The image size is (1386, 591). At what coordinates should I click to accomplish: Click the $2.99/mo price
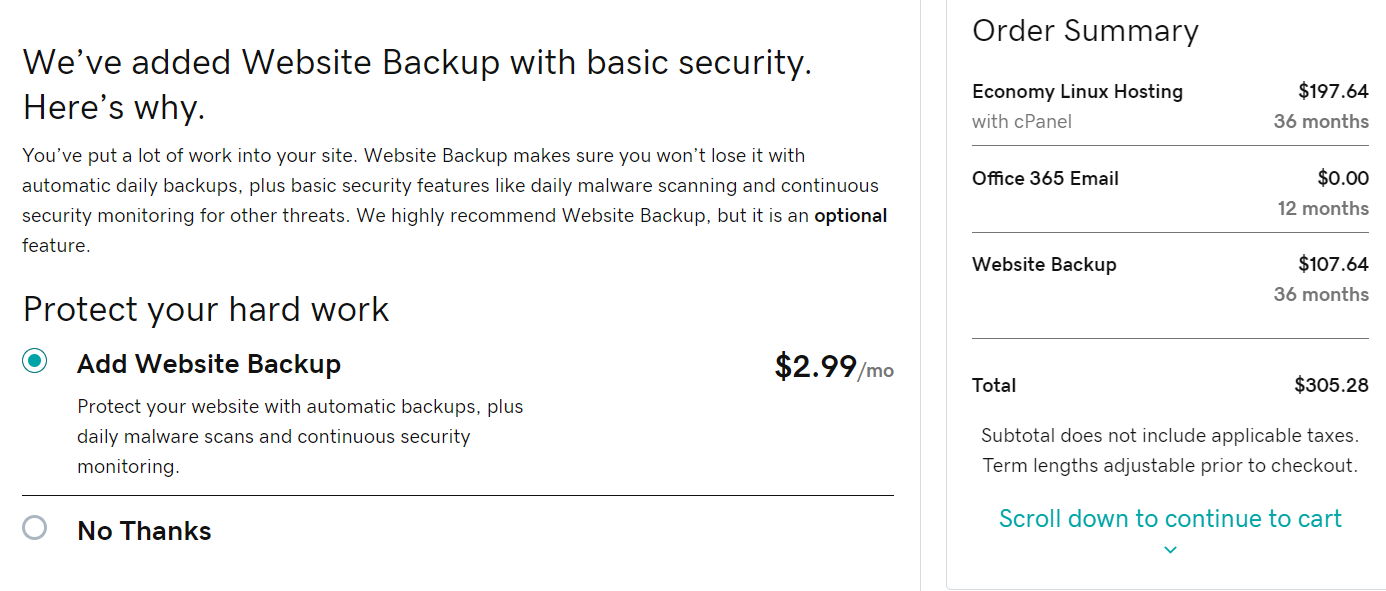coord(834,367)
